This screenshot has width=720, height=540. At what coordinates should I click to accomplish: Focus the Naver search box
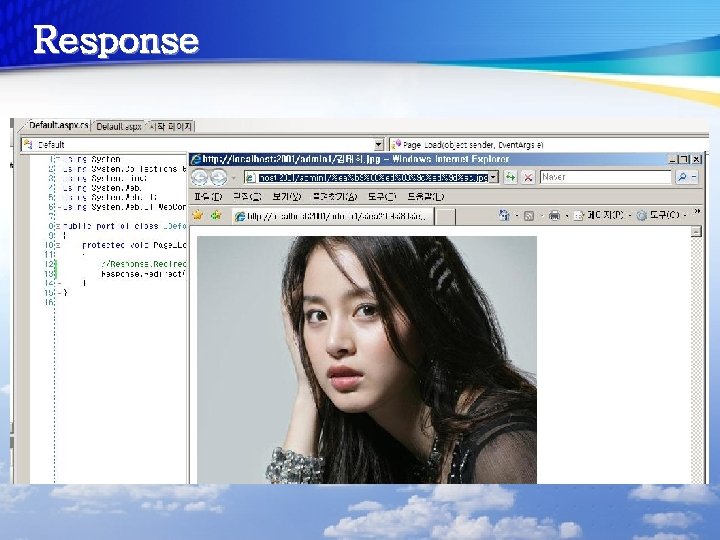coord(606,177)
